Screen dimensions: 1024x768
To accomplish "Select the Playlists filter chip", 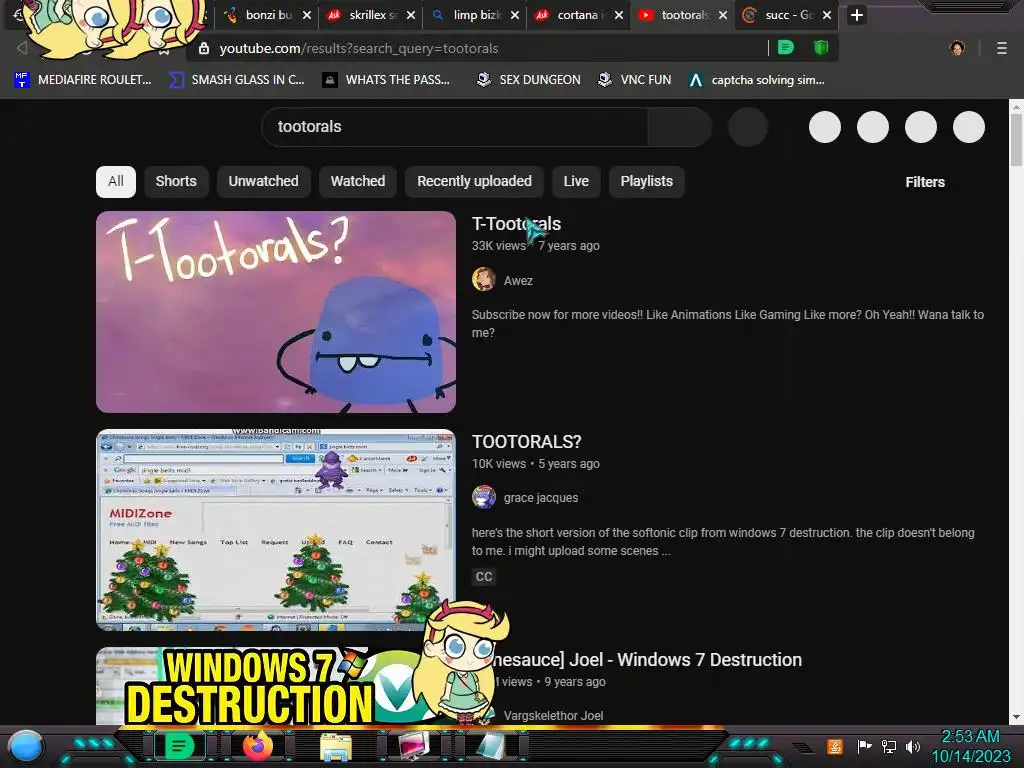I will pyautogui.click(x=647, y=182).
